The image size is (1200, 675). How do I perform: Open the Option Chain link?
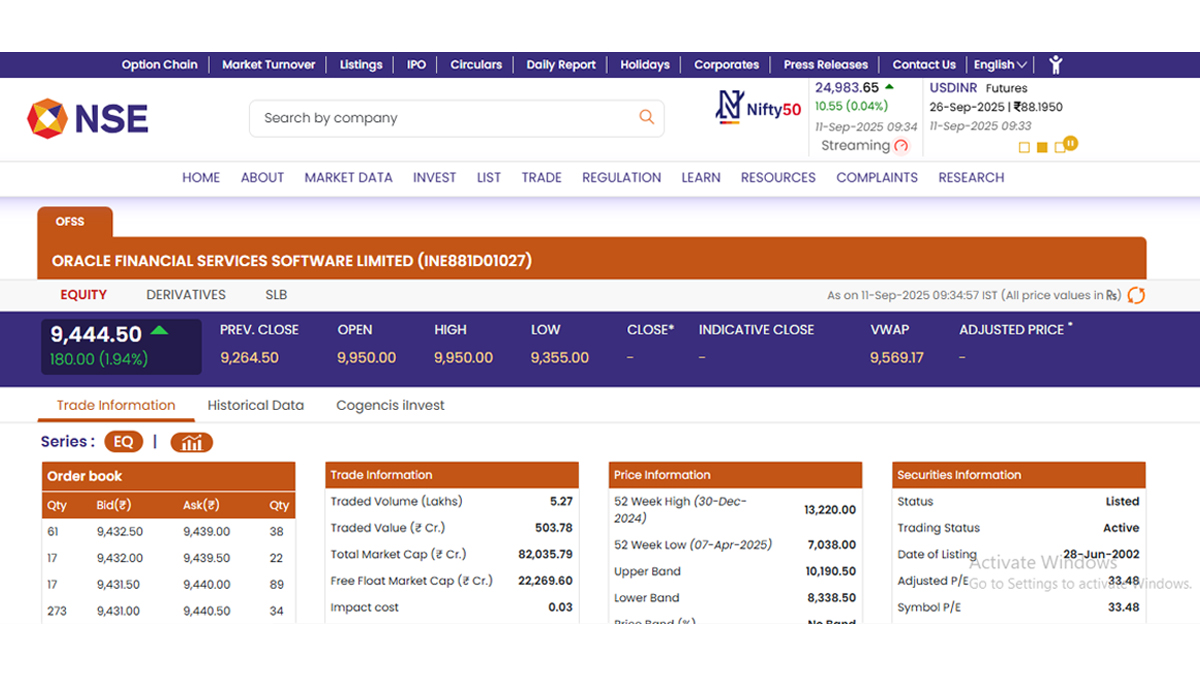[x=160, y=65]
